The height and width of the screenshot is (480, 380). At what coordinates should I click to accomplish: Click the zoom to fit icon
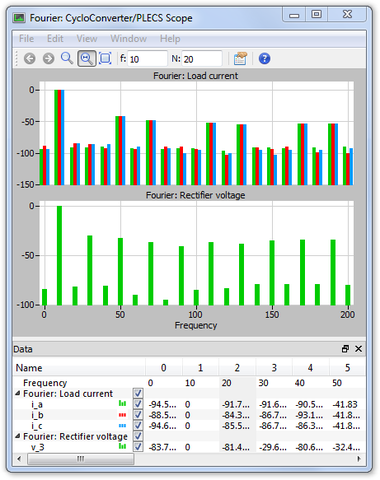tap(105, 59)
